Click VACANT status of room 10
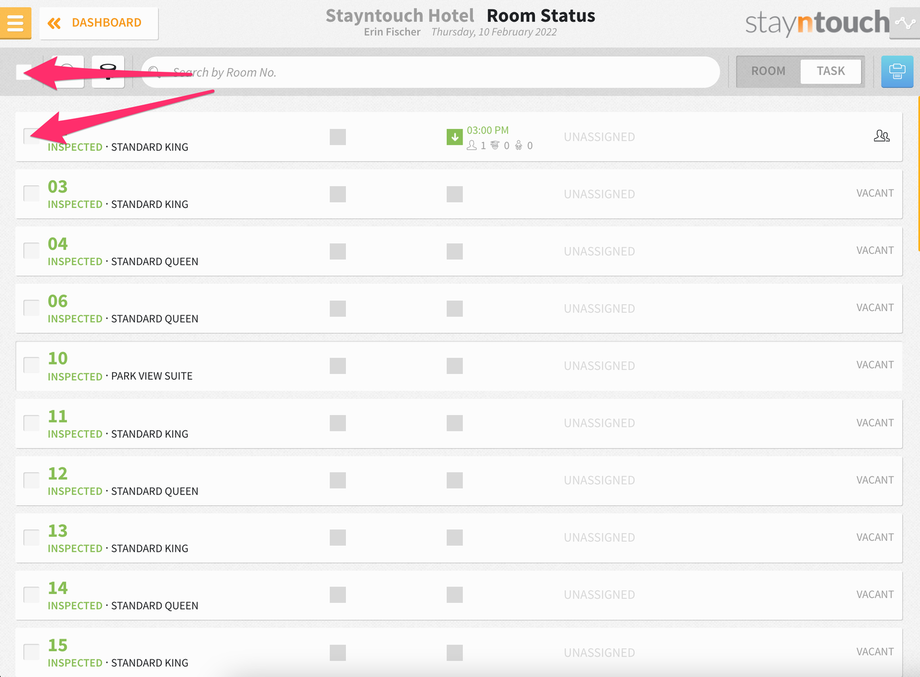The height and width of the screenshot is (677, 920). click(875, 364)
